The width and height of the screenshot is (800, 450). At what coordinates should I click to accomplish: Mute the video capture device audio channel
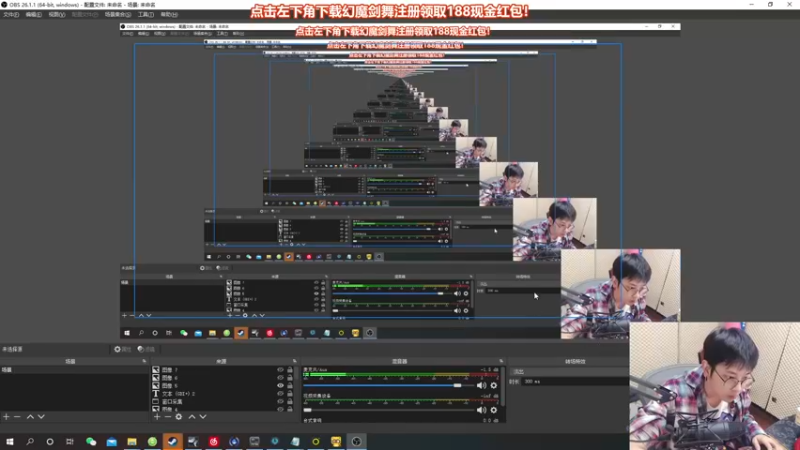(481, 410)
